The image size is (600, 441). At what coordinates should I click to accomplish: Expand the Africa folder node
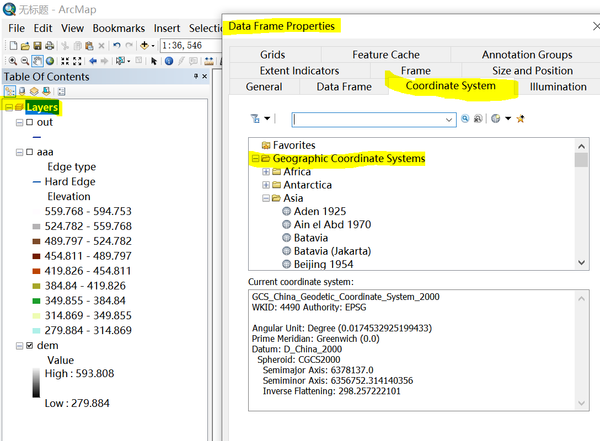(x=266, y=172)
